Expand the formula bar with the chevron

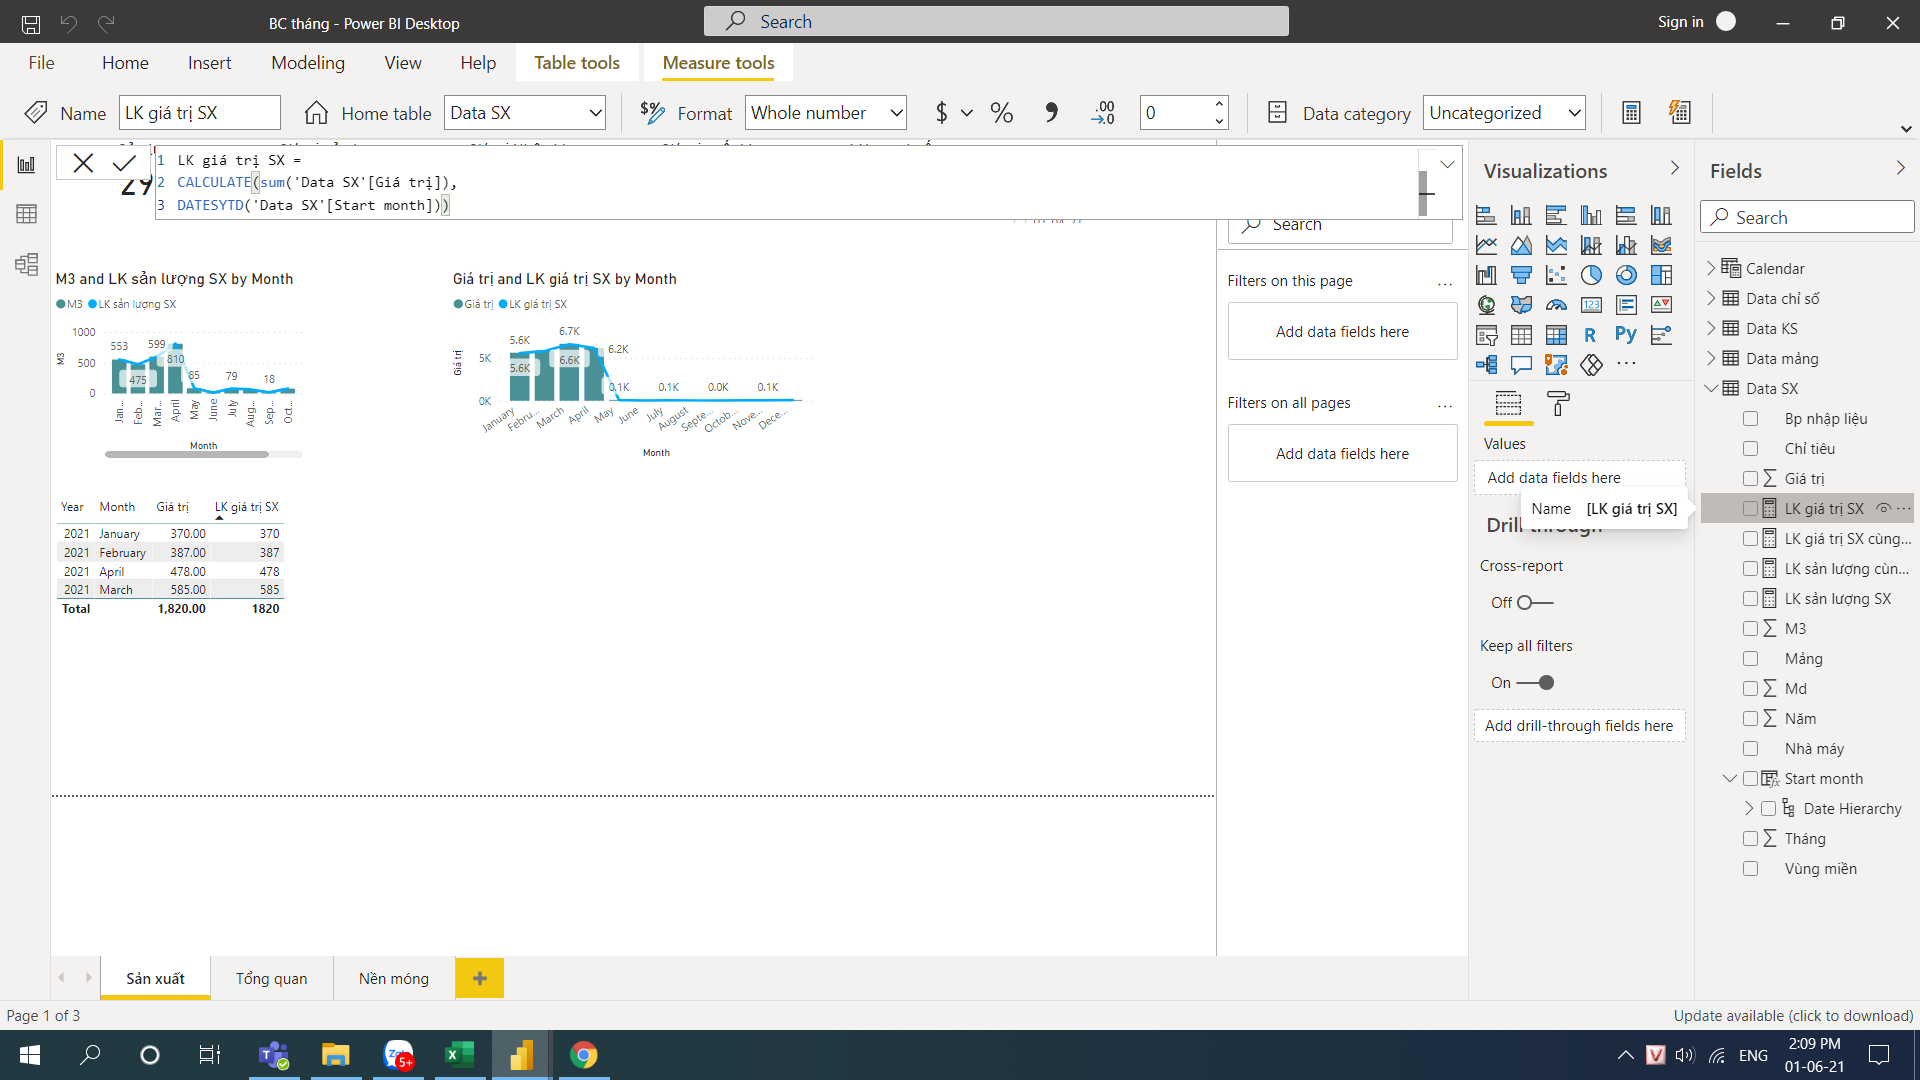tap(1447, 164)
